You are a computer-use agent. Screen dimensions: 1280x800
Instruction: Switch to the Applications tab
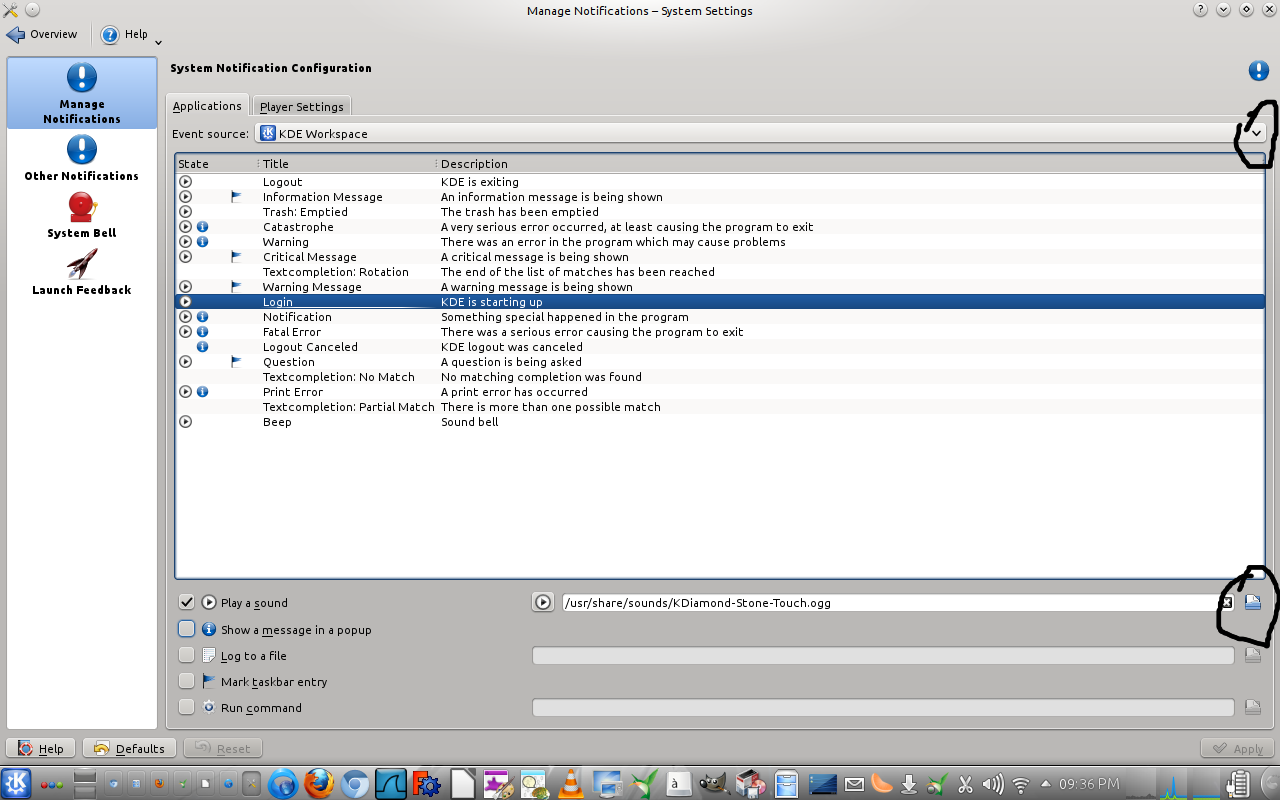207,106
